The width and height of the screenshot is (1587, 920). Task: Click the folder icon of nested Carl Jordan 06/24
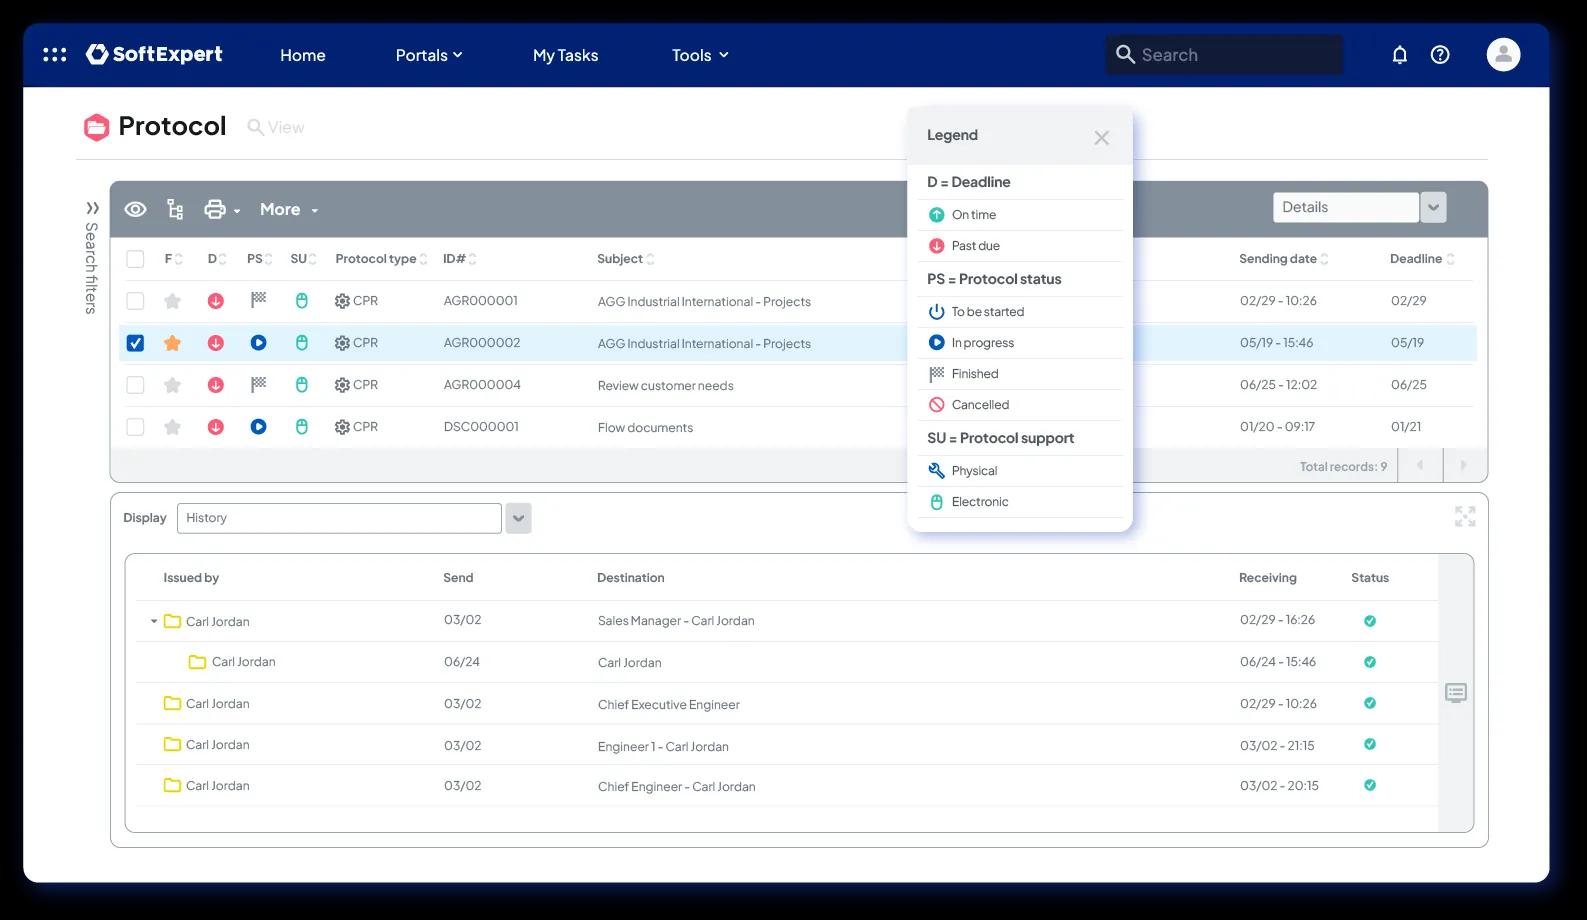coord(197,662)
